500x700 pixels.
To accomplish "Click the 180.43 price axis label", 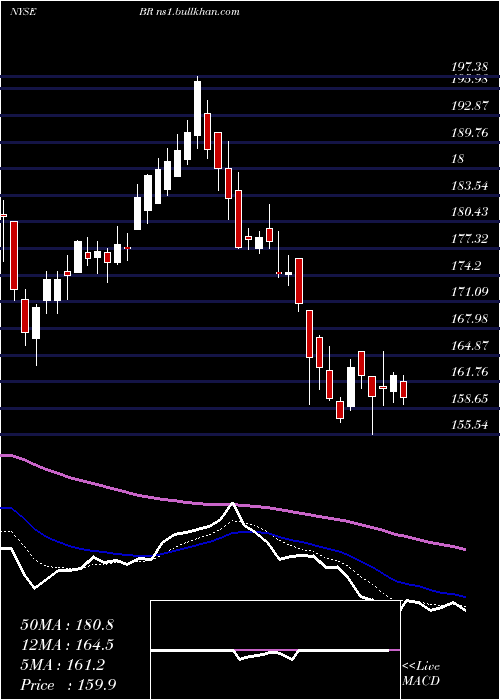I will [x=470, y=212].
